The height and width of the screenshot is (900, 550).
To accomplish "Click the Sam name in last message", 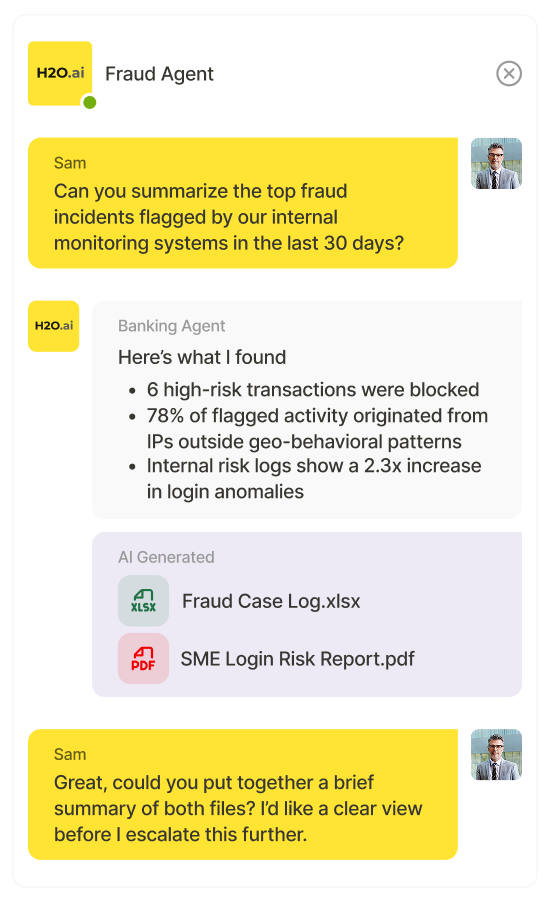I will point(70,754).
